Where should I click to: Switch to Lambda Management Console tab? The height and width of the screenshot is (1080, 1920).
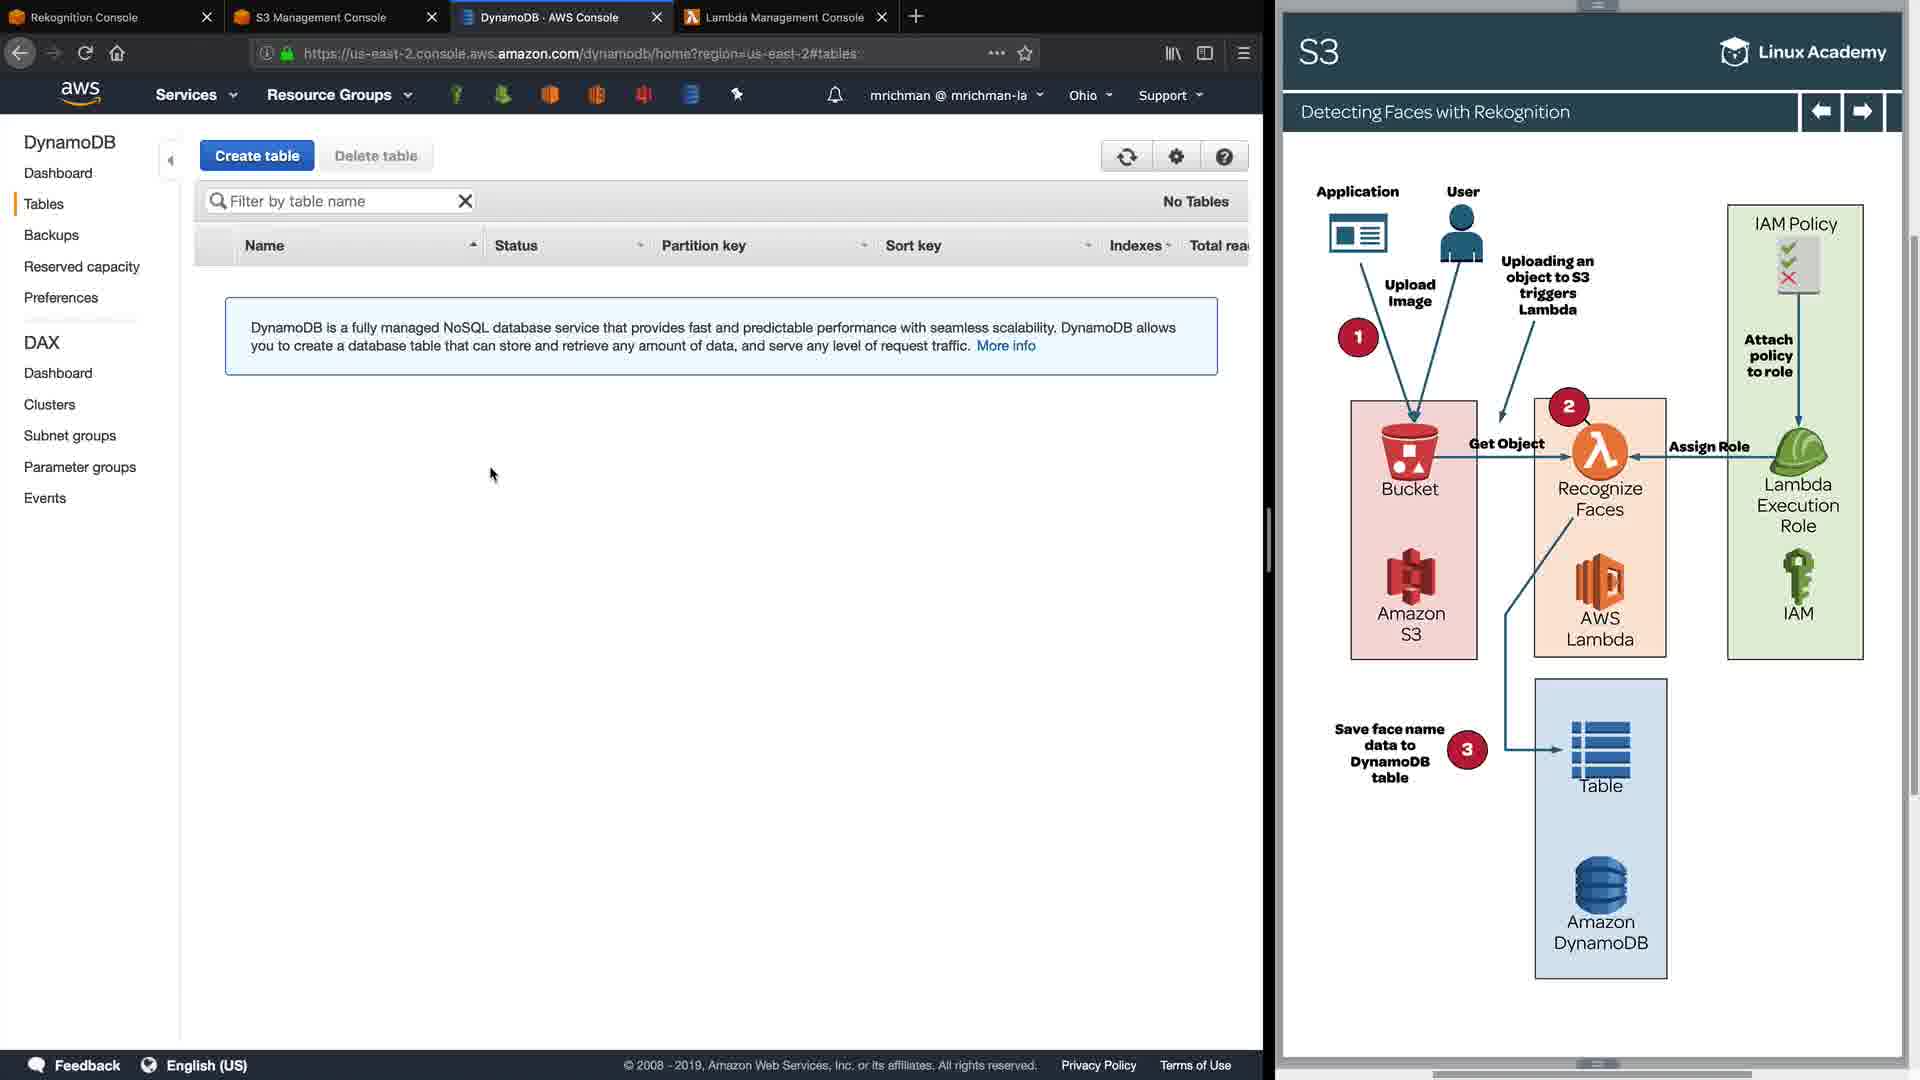coord(784,17)
